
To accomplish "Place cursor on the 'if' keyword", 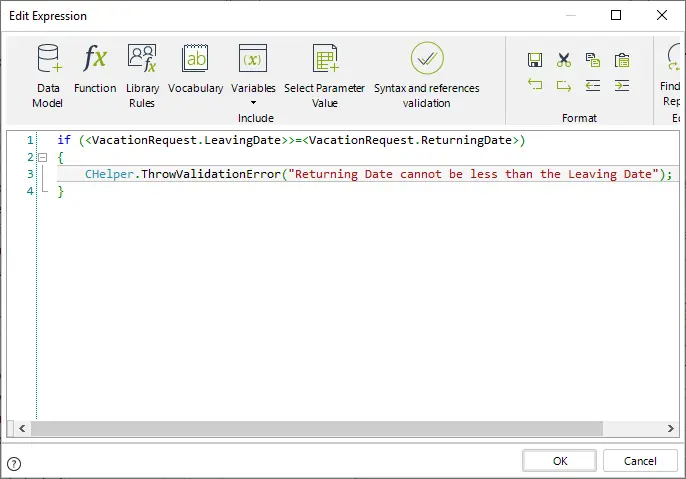I will pyautogui.click(x=64, y=140).
